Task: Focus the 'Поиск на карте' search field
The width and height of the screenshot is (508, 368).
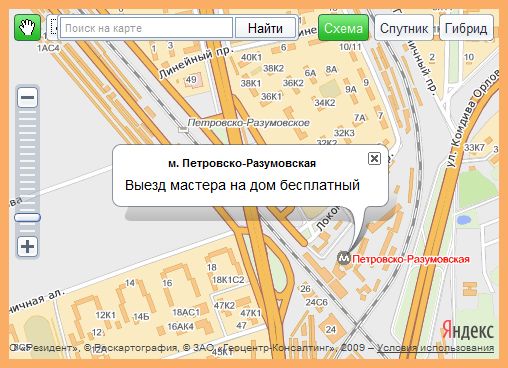Action: tap(146, 28)
